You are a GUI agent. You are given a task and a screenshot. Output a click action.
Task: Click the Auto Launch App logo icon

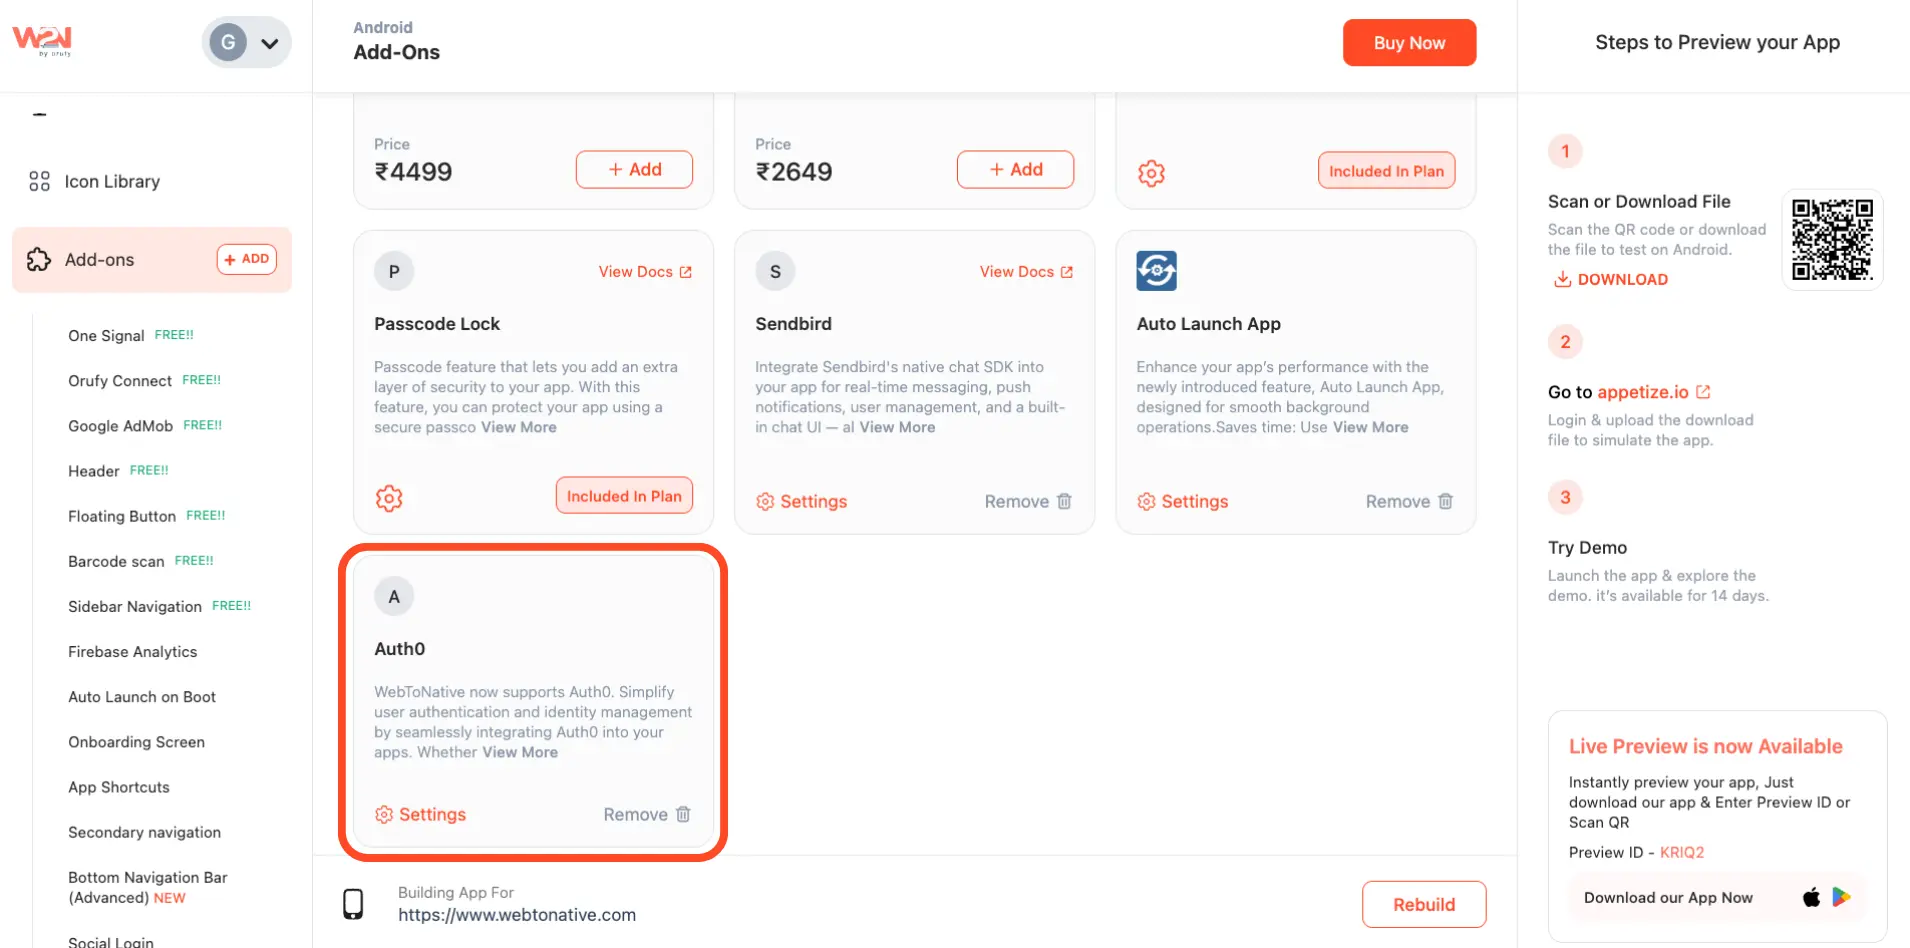tap(1156, 271)
